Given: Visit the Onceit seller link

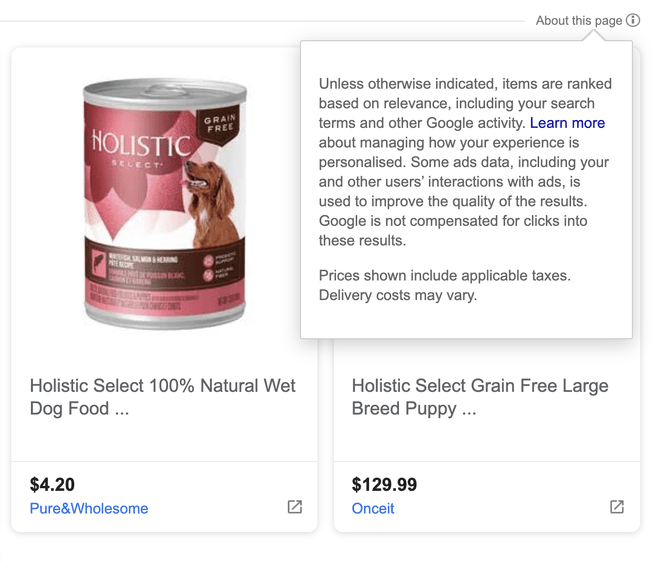Looking at the screenshot, I should pyautogui.click(x=373, y=508).
